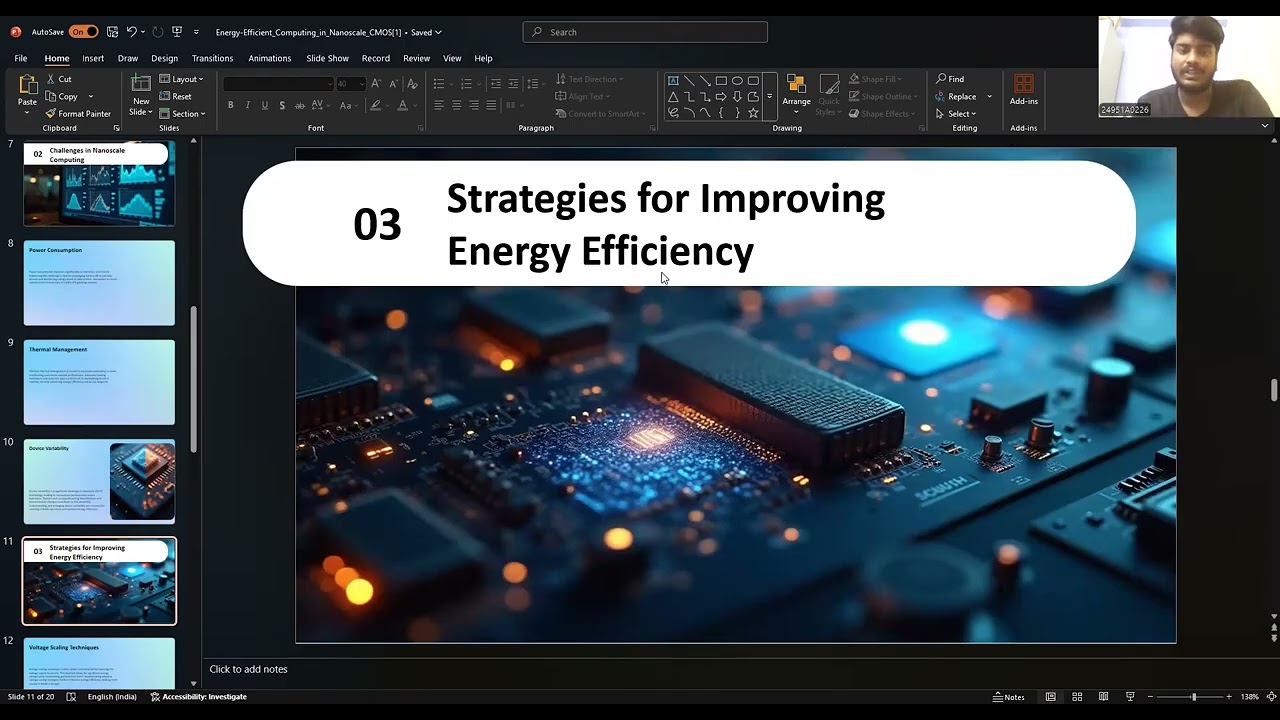
Task: Increase font size icon
Action: (376, 84)
